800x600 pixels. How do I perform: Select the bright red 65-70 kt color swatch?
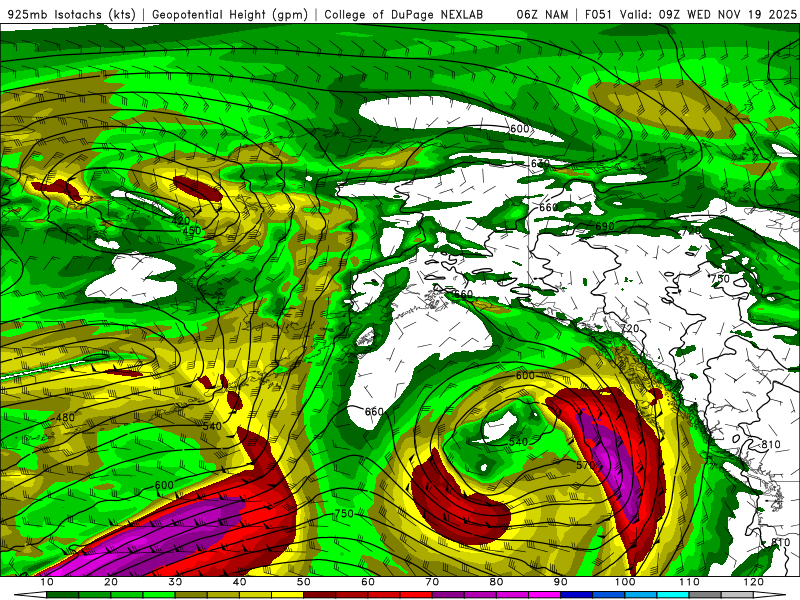pos(416,595)
